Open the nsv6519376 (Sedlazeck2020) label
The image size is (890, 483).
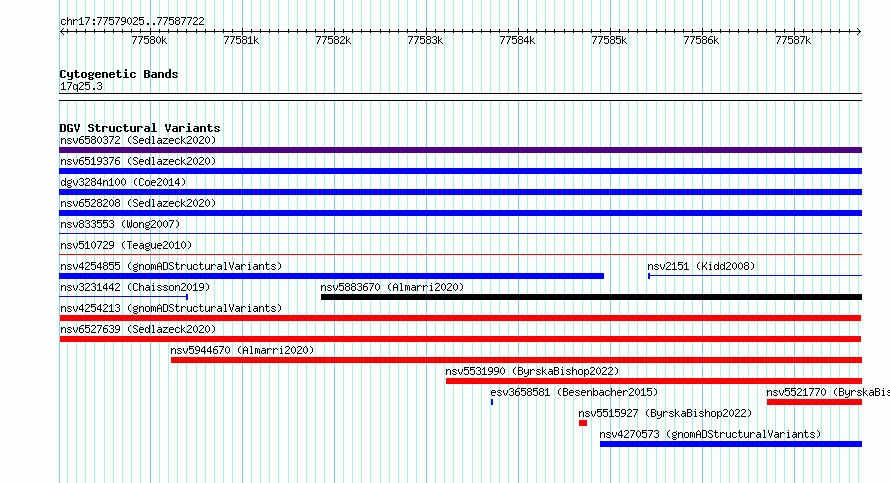click(x=138, y=161)
